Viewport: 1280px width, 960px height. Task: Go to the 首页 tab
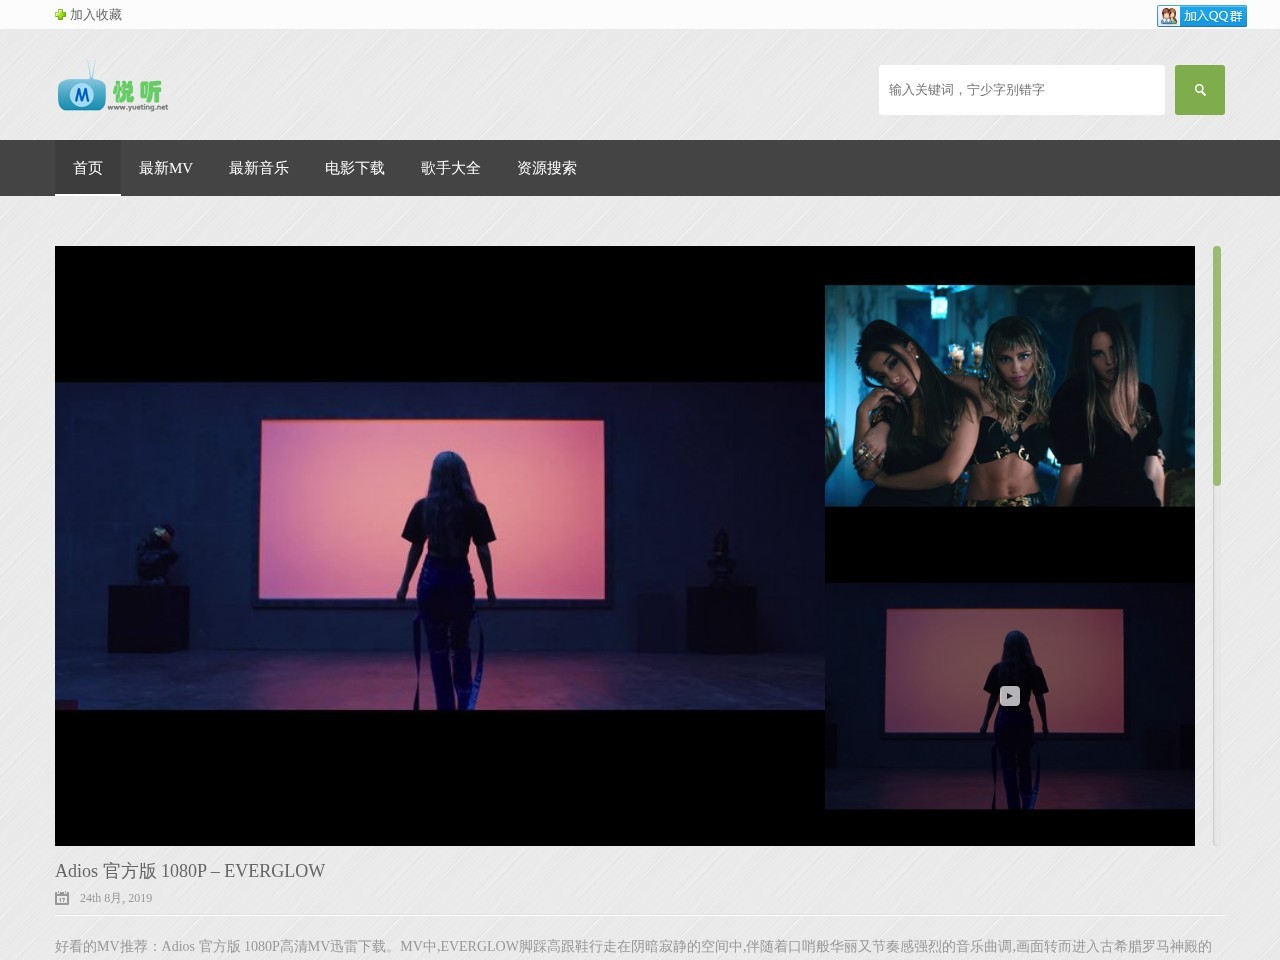[x=88, y=168]
